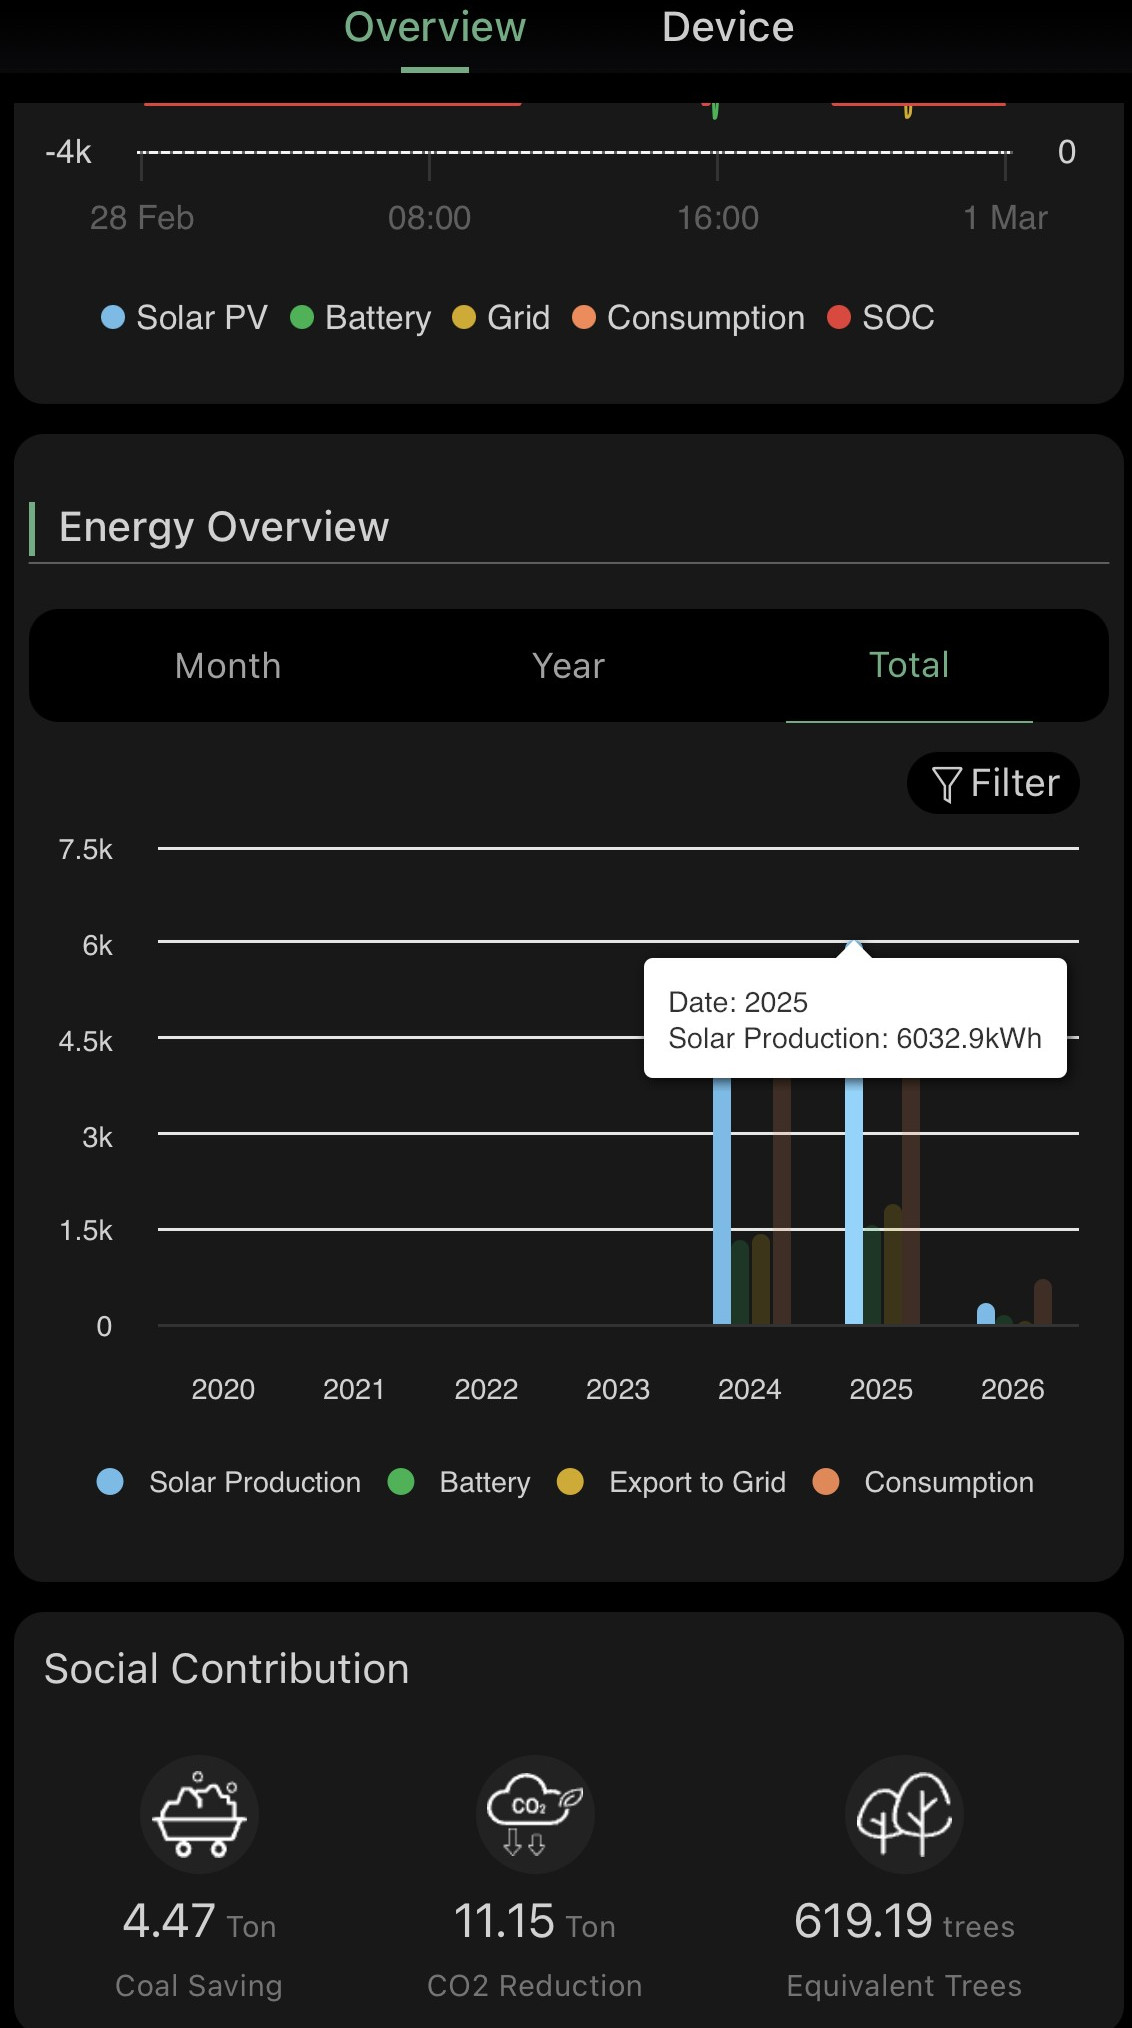Toggle SOC series in legend
1132x2028 pixels.
[881, 318]
